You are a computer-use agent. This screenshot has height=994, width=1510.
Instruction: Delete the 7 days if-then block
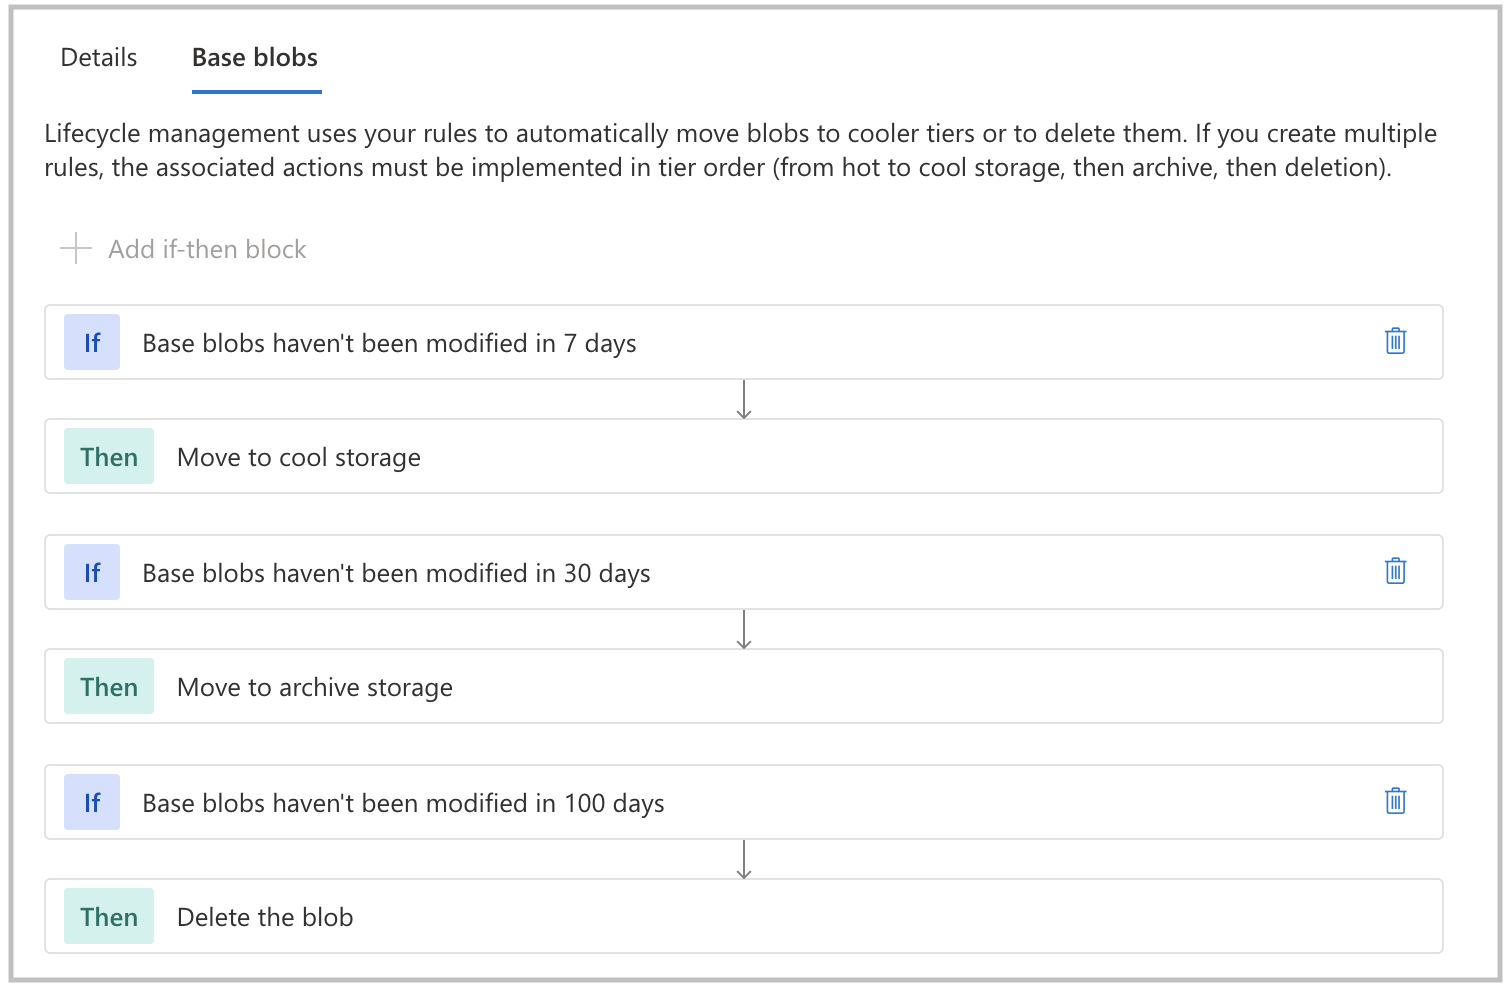click(x=1395, y=341)
